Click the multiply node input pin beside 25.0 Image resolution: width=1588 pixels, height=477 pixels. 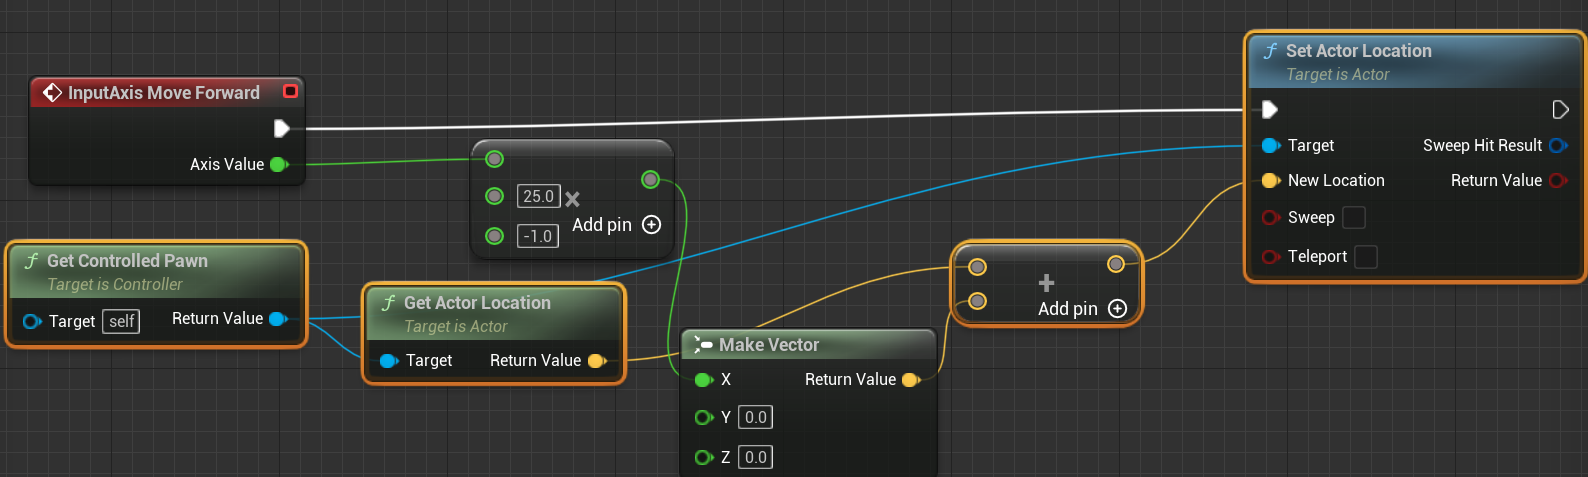point(494,196)
